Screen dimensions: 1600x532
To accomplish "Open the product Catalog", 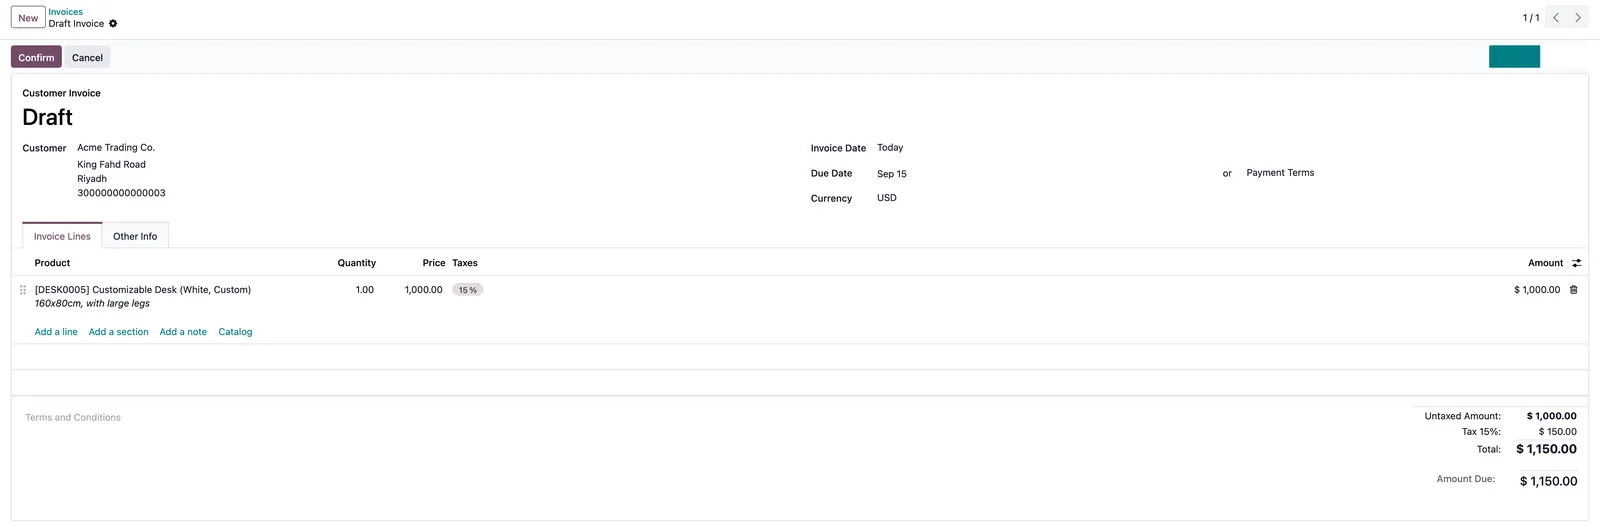I will click(x=235, y=332).
